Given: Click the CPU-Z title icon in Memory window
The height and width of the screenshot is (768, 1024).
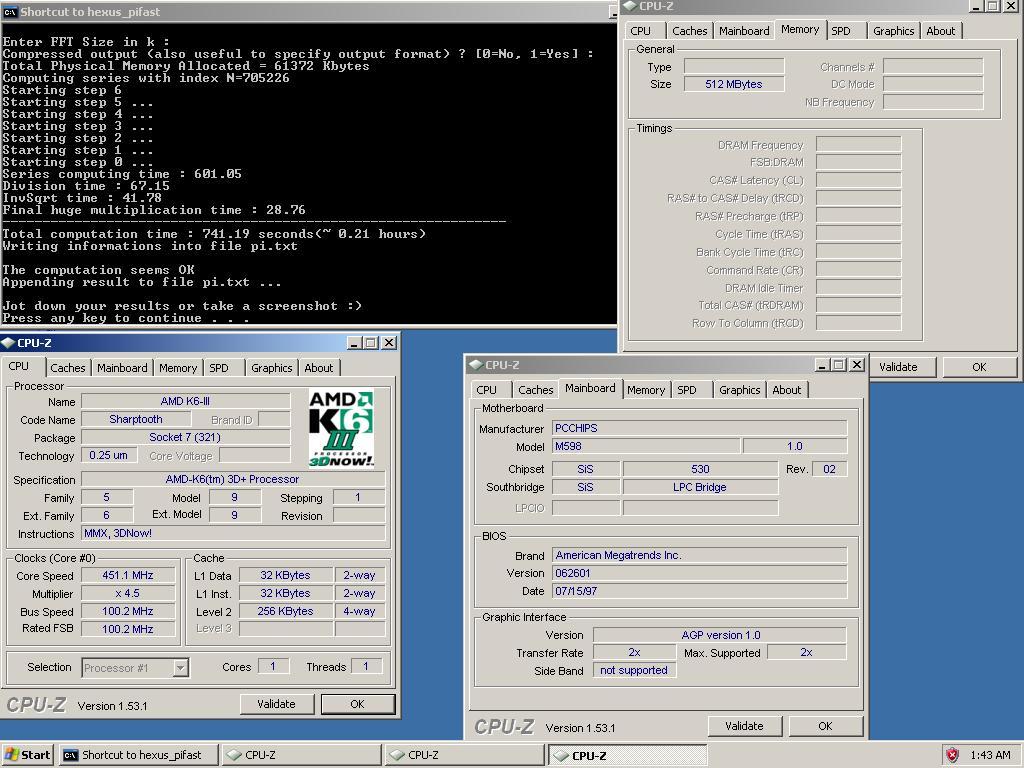Looking at the screenshot, I should click(x=630, y=6).
